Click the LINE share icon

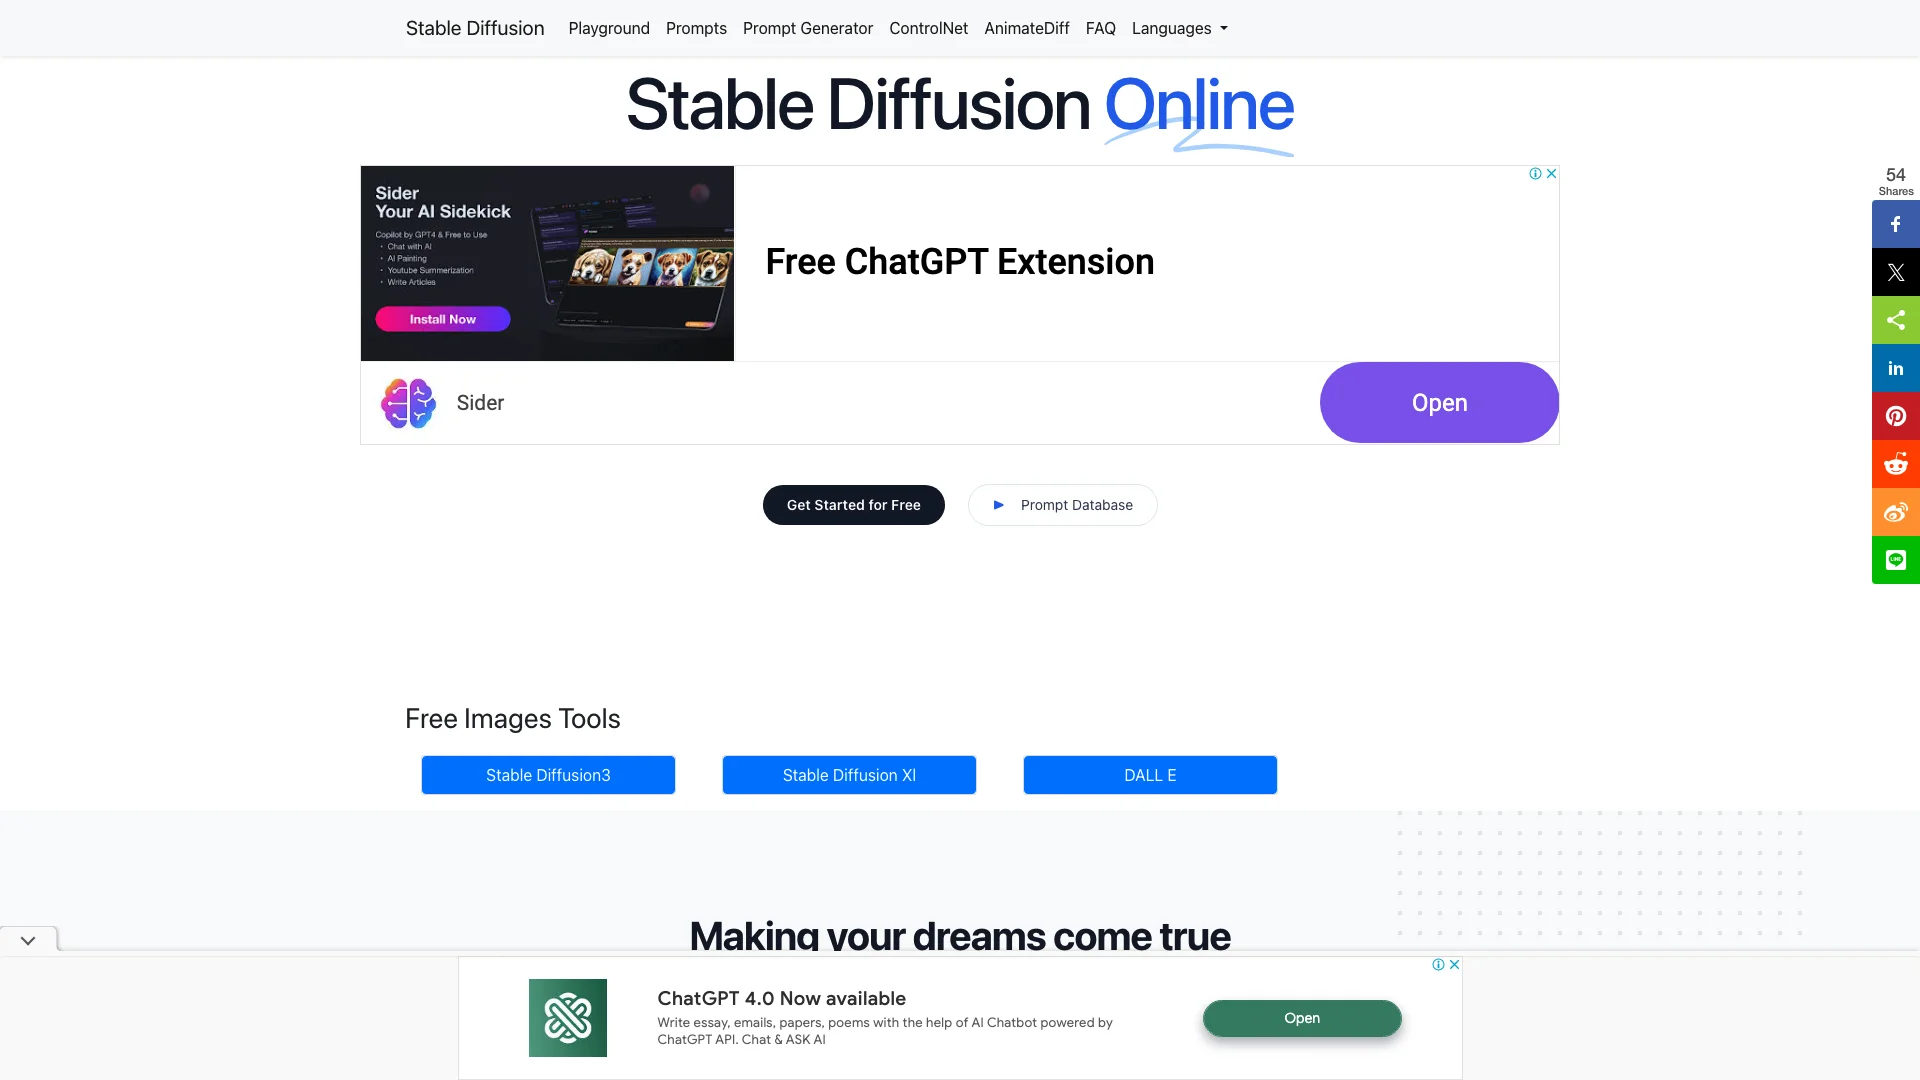pos(1895,559)
